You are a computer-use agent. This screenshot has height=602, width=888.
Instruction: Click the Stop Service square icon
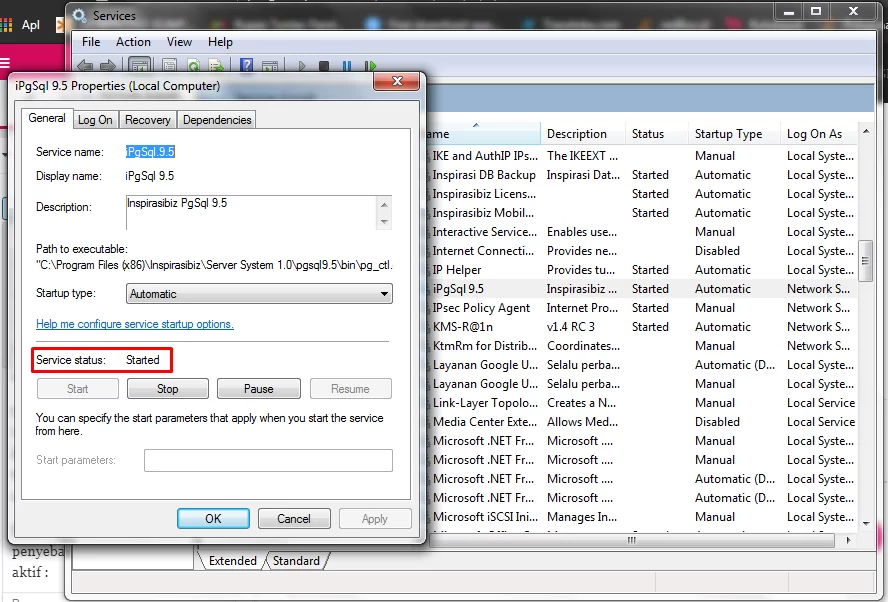[x=324, y=66]
